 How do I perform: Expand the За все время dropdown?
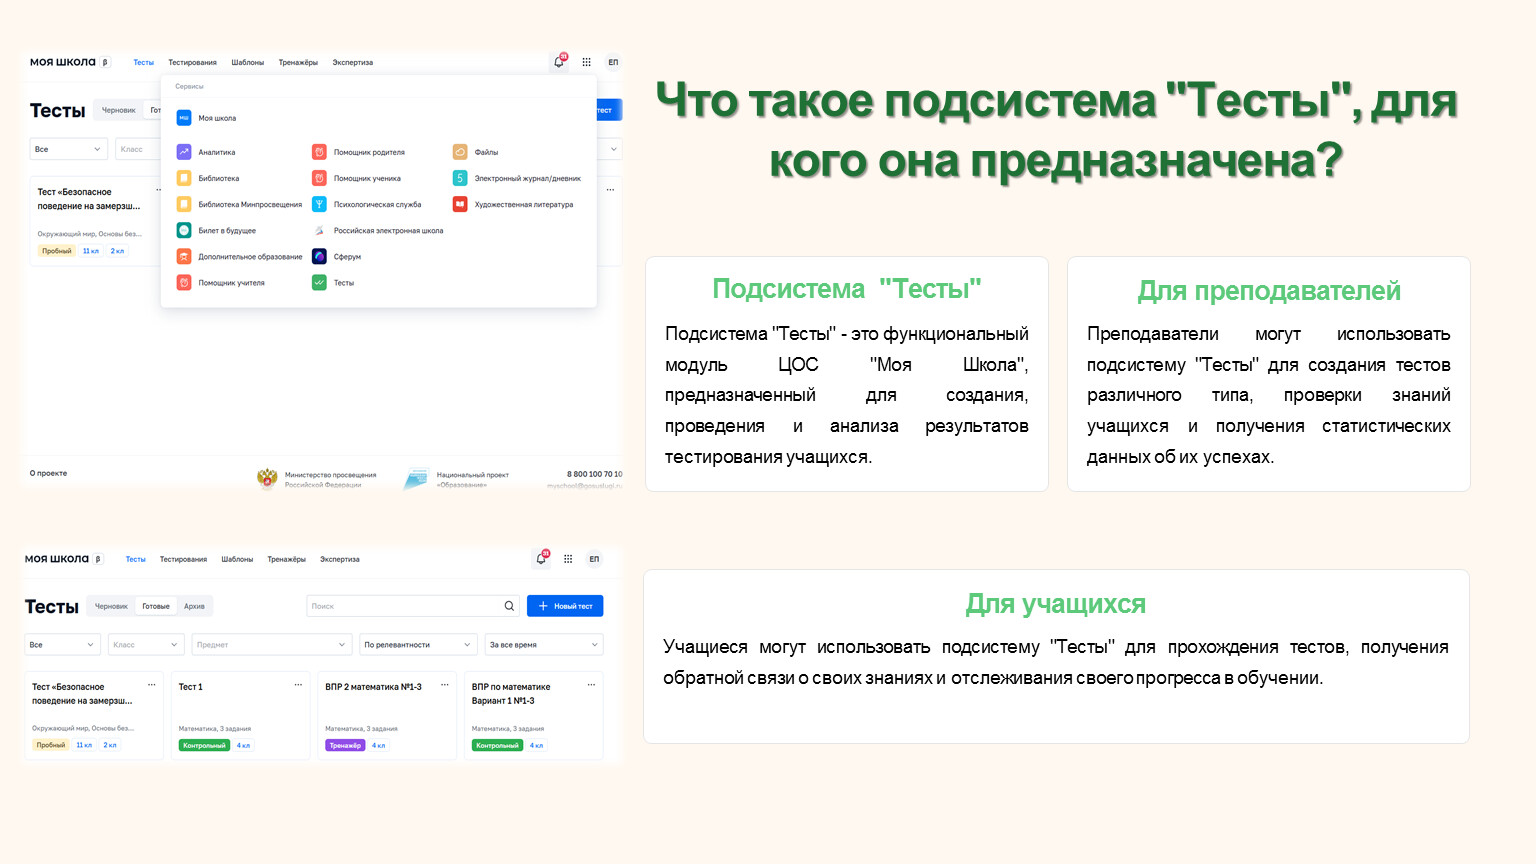[x=543, y=645]
